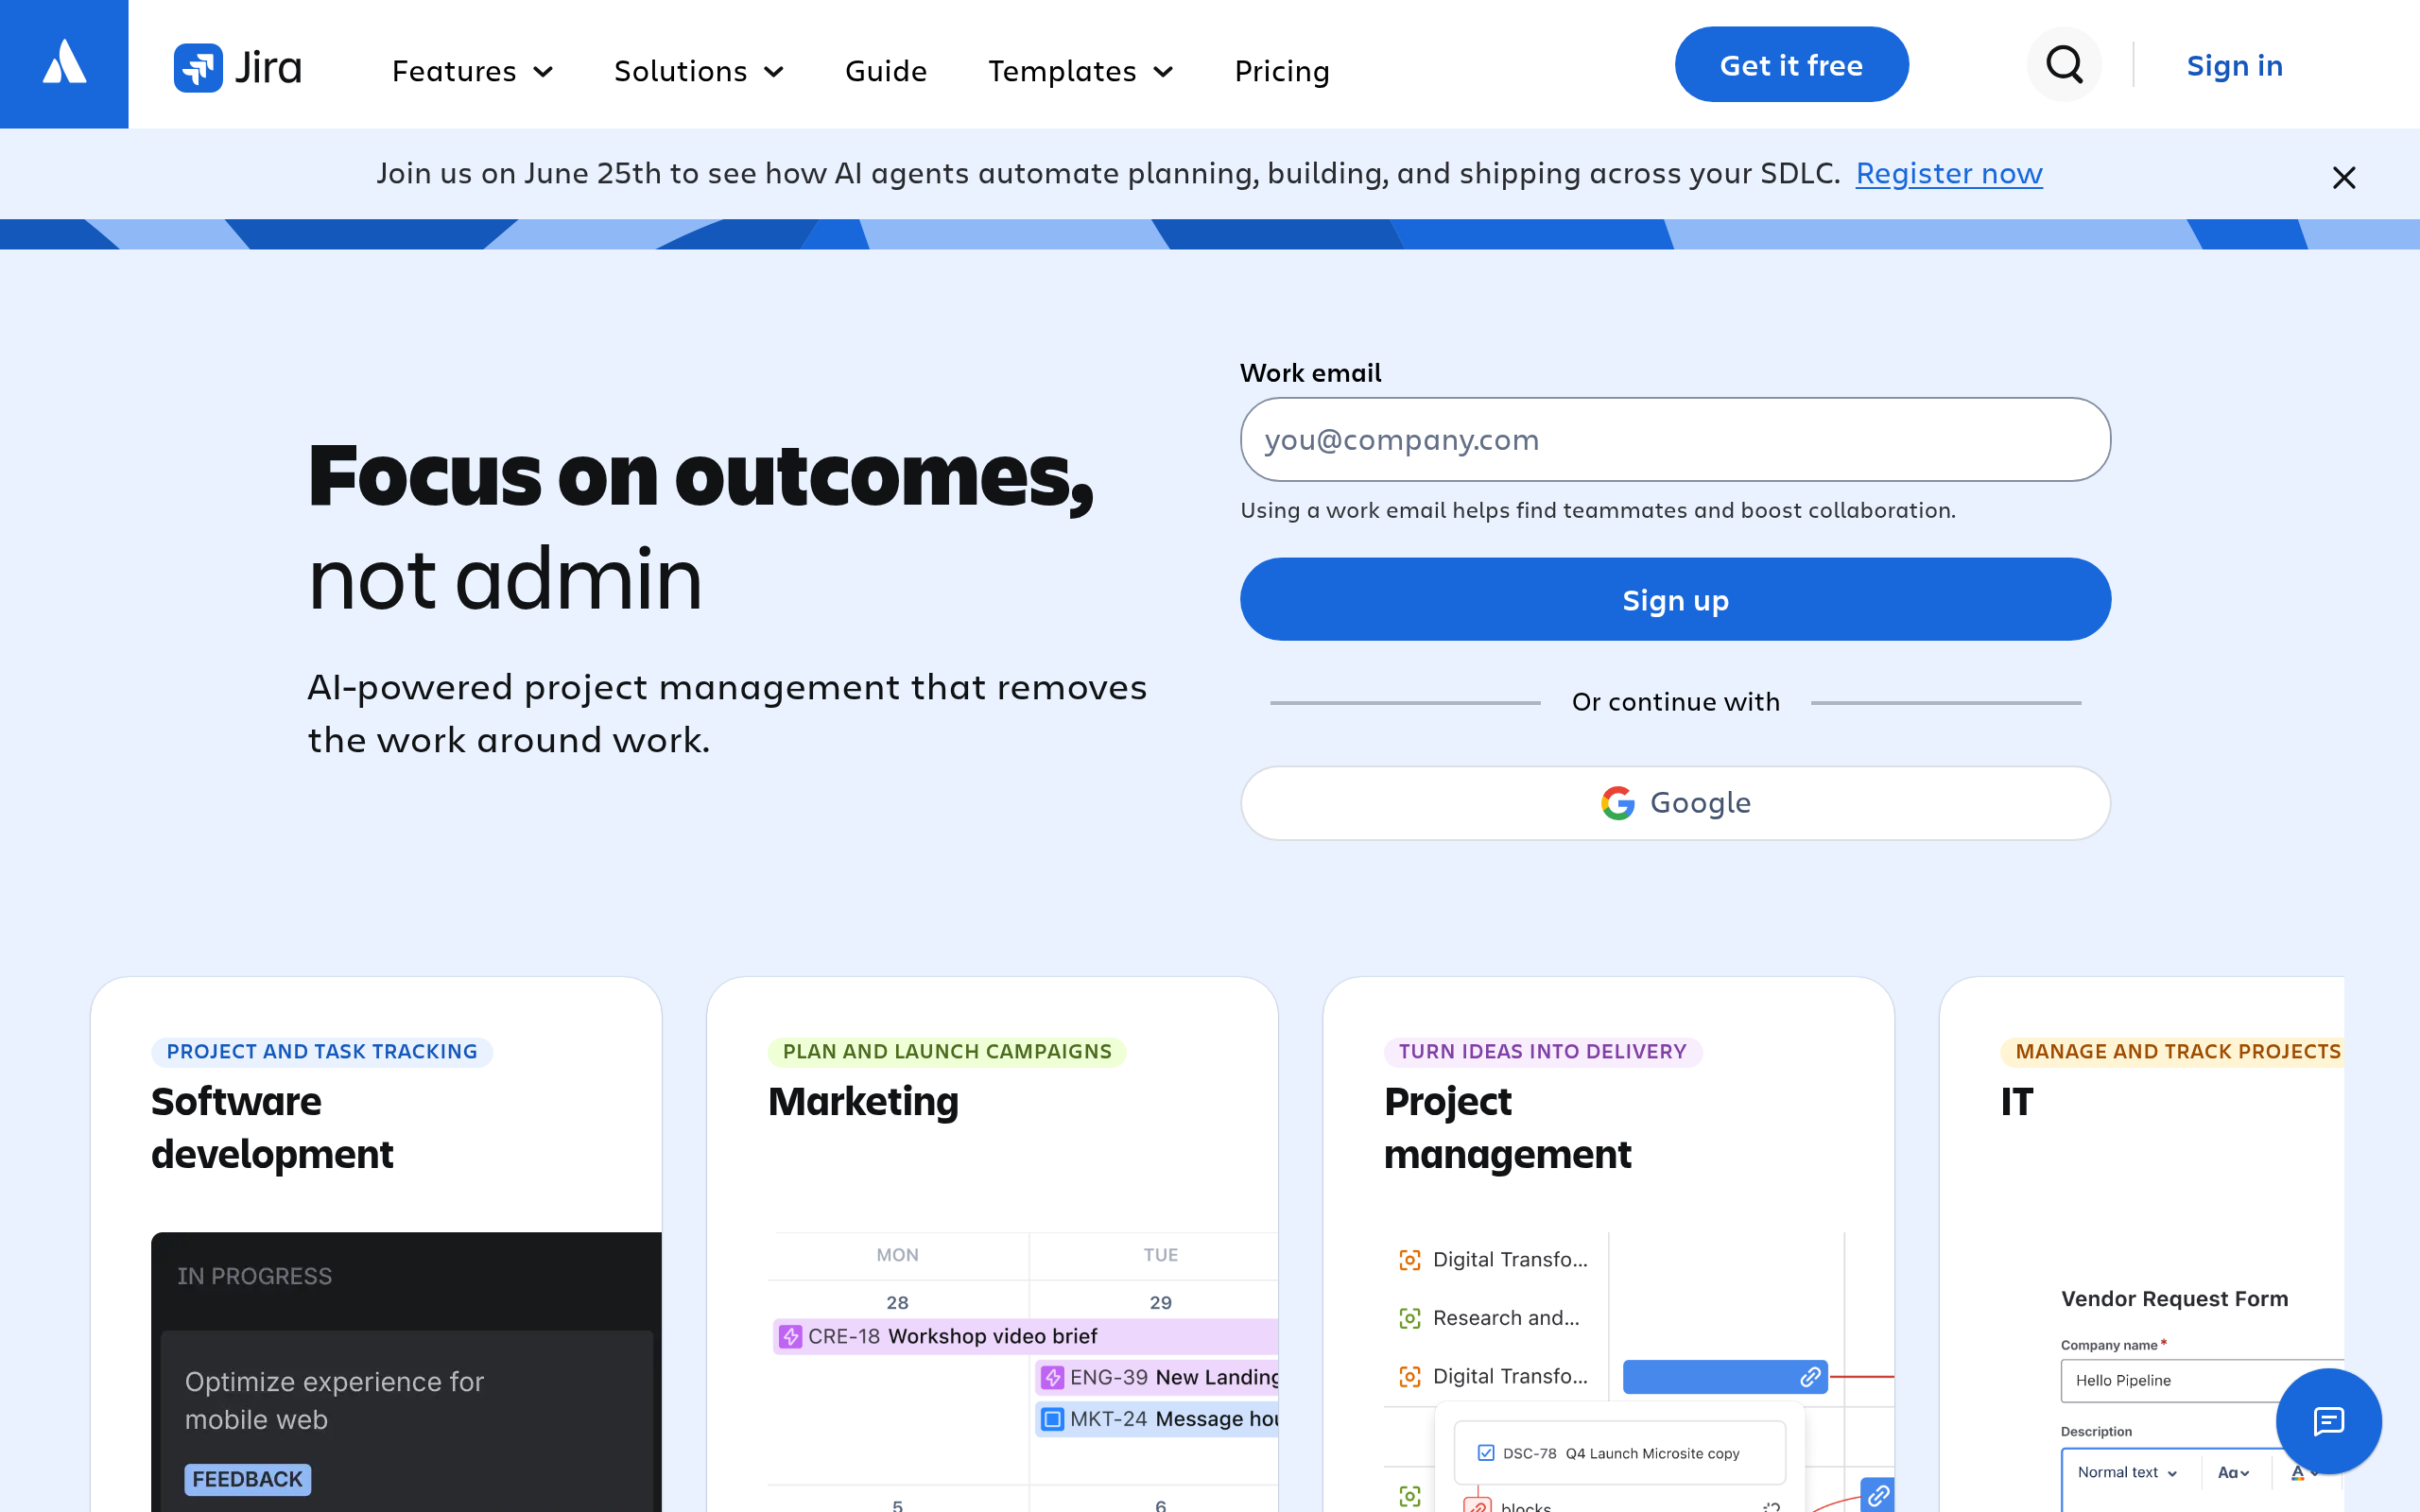Click the ENG-39 purple task icon

(x=1052, y=1378)
